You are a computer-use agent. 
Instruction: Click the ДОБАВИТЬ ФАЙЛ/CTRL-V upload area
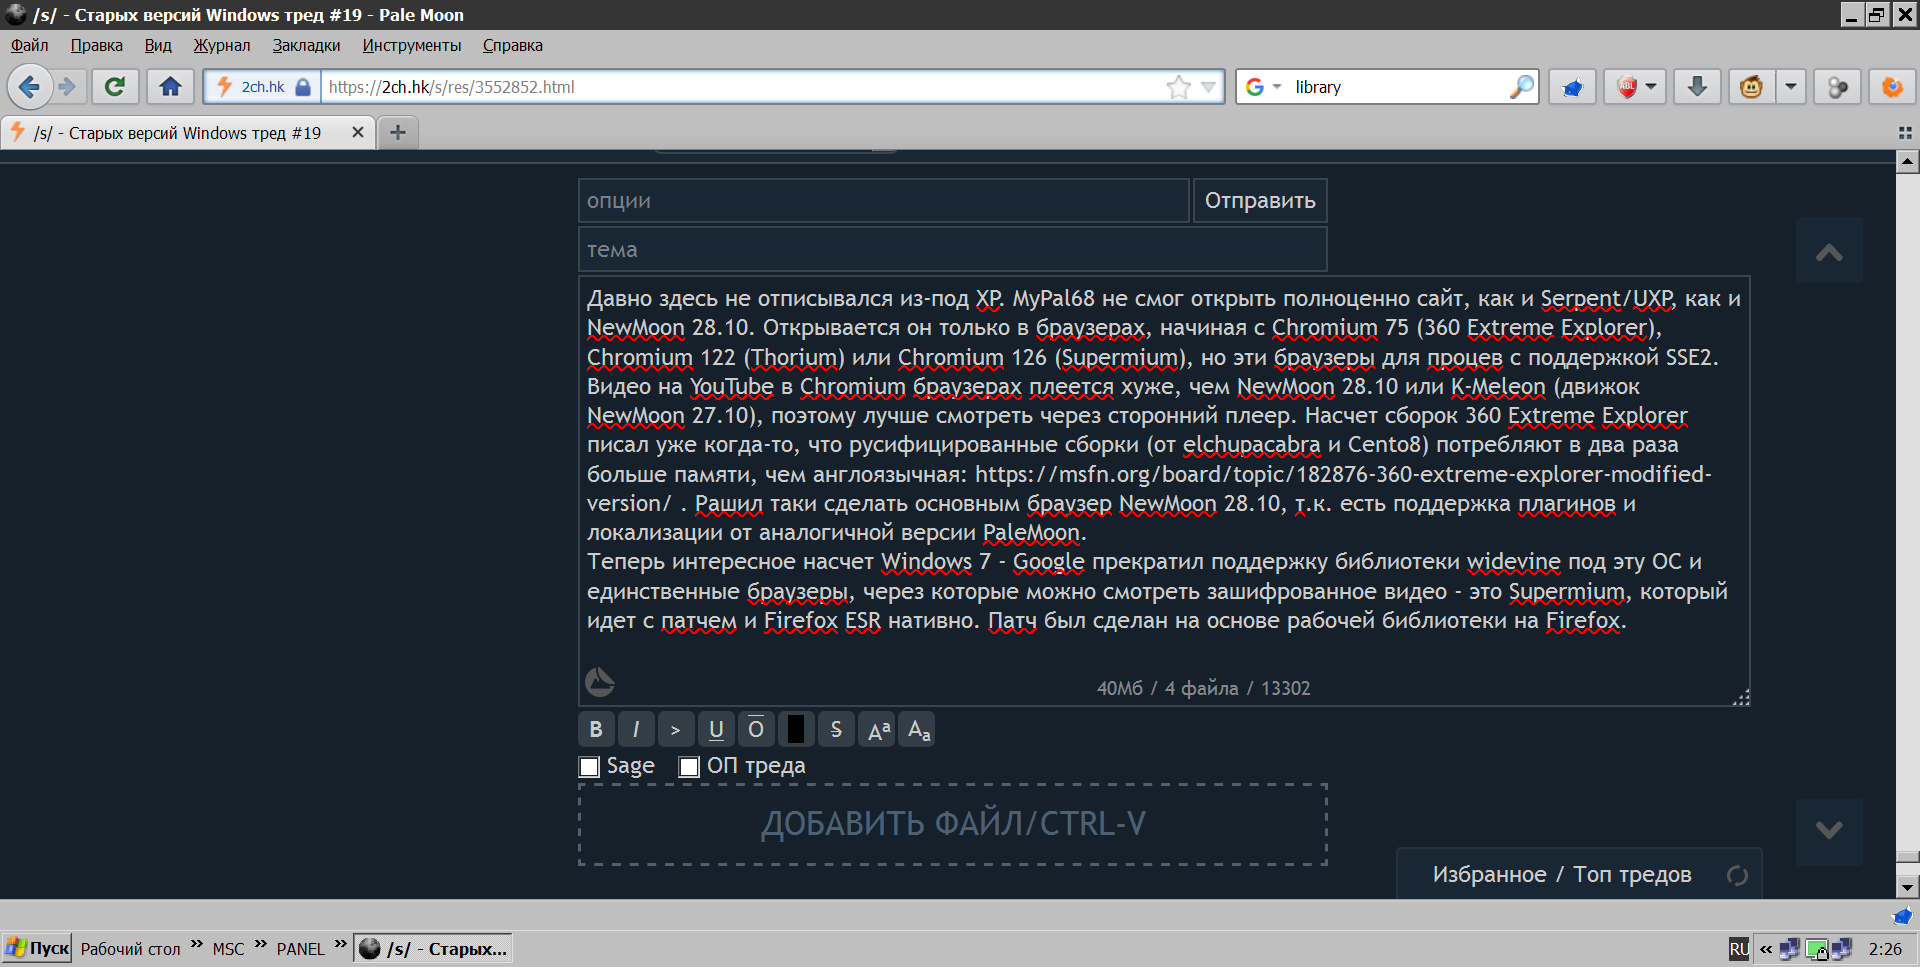[x=953, y=825]
